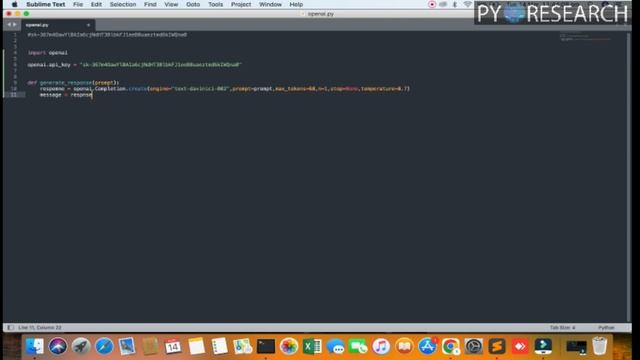
Task: Open Launchpad rocket icon
Action: pos(81,347)
